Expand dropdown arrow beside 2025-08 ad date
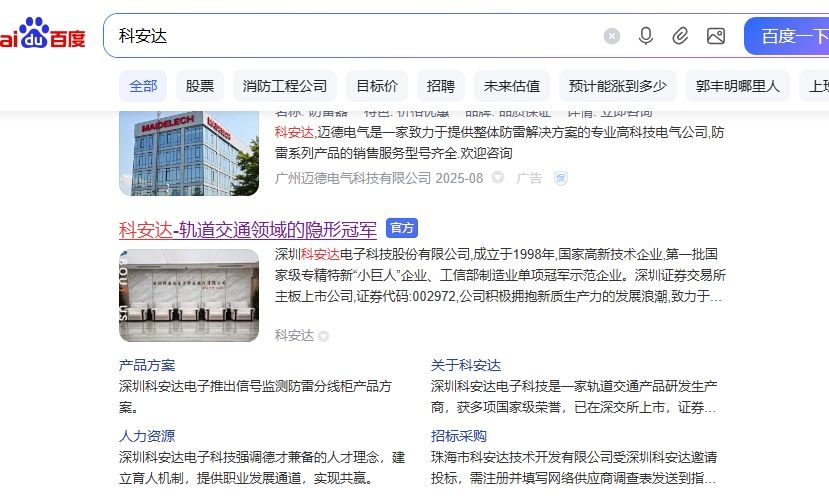Image resolution: width=829 pixels, height=499 pixels. tap(498, 177)
